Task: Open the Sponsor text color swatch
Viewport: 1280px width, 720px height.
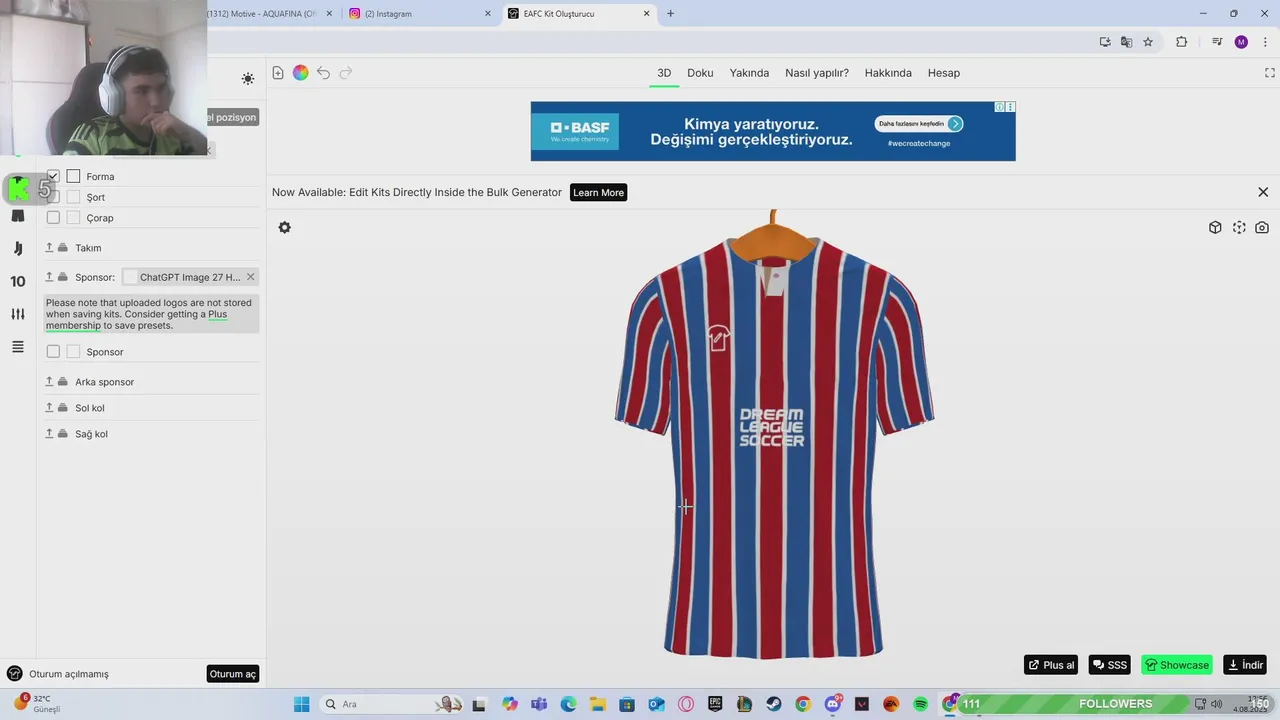Action: (73, 352)
